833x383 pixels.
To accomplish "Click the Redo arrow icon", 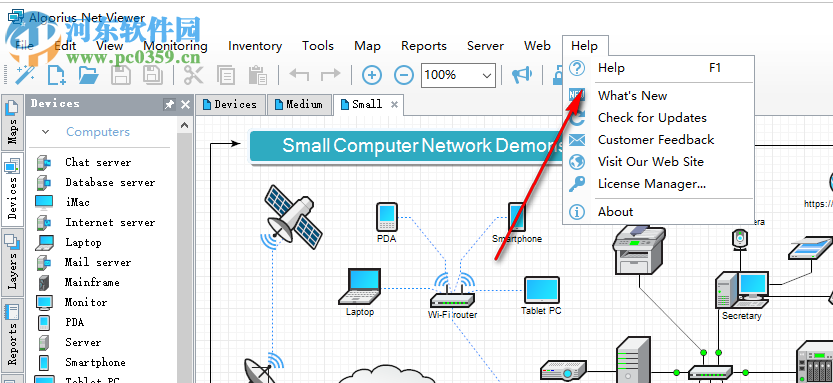I will coord(330,74).
